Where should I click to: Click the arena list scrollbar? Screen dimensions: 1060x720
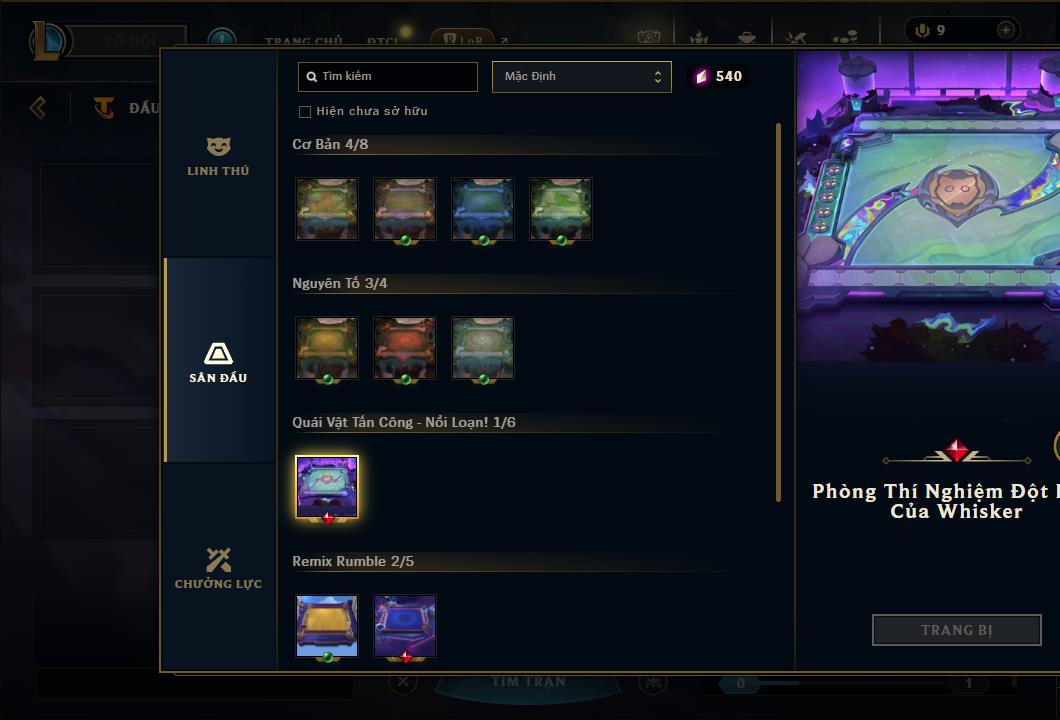778,312
